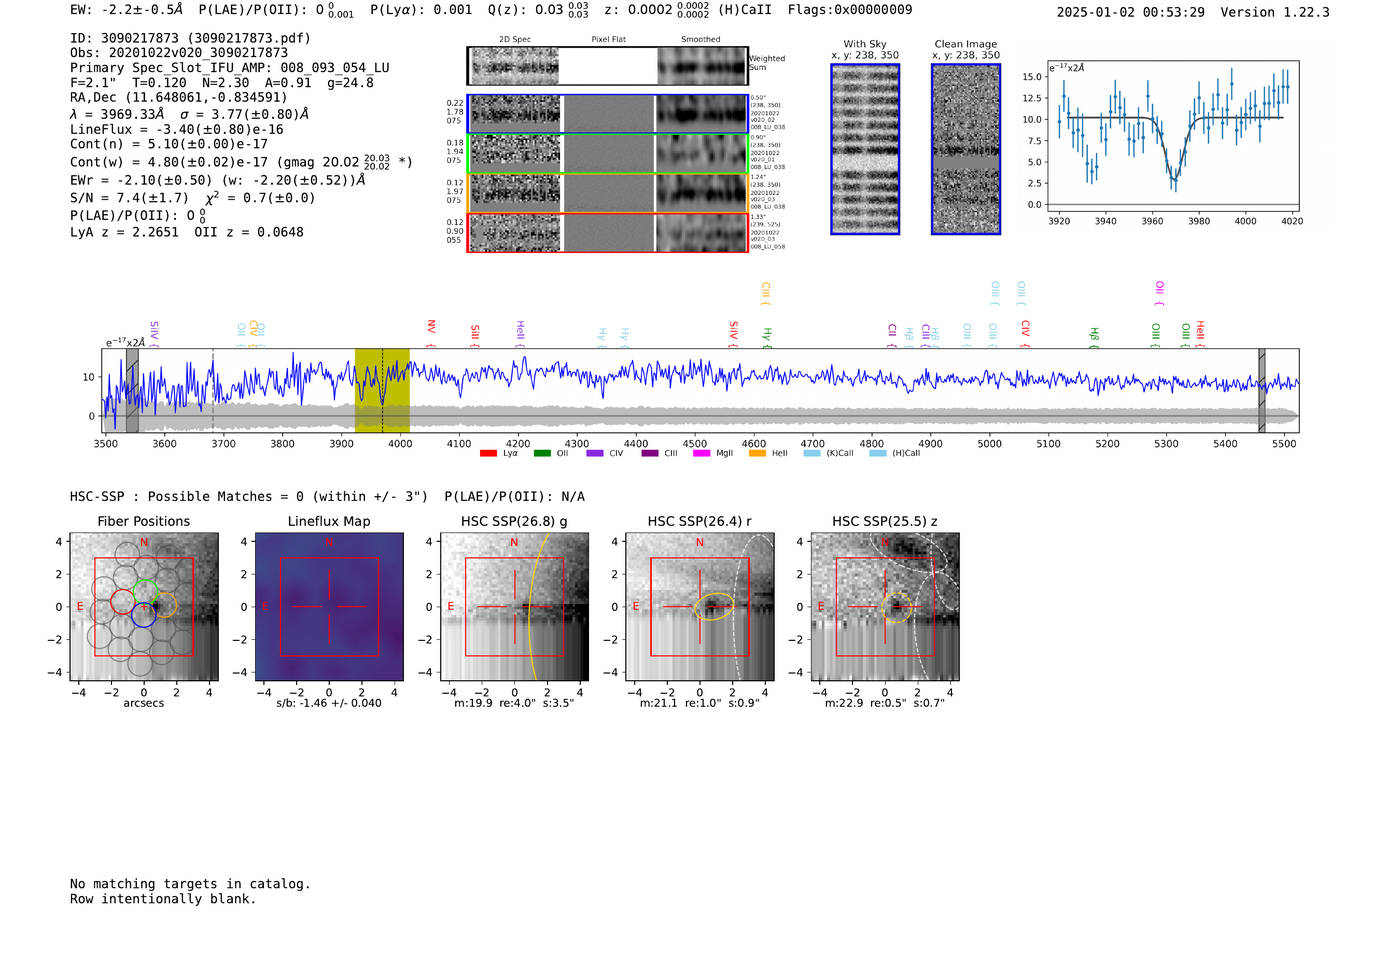Click the Cont(n) = 5.10 line
Viewport: 1400px width, 953px height.
point(169,144)
